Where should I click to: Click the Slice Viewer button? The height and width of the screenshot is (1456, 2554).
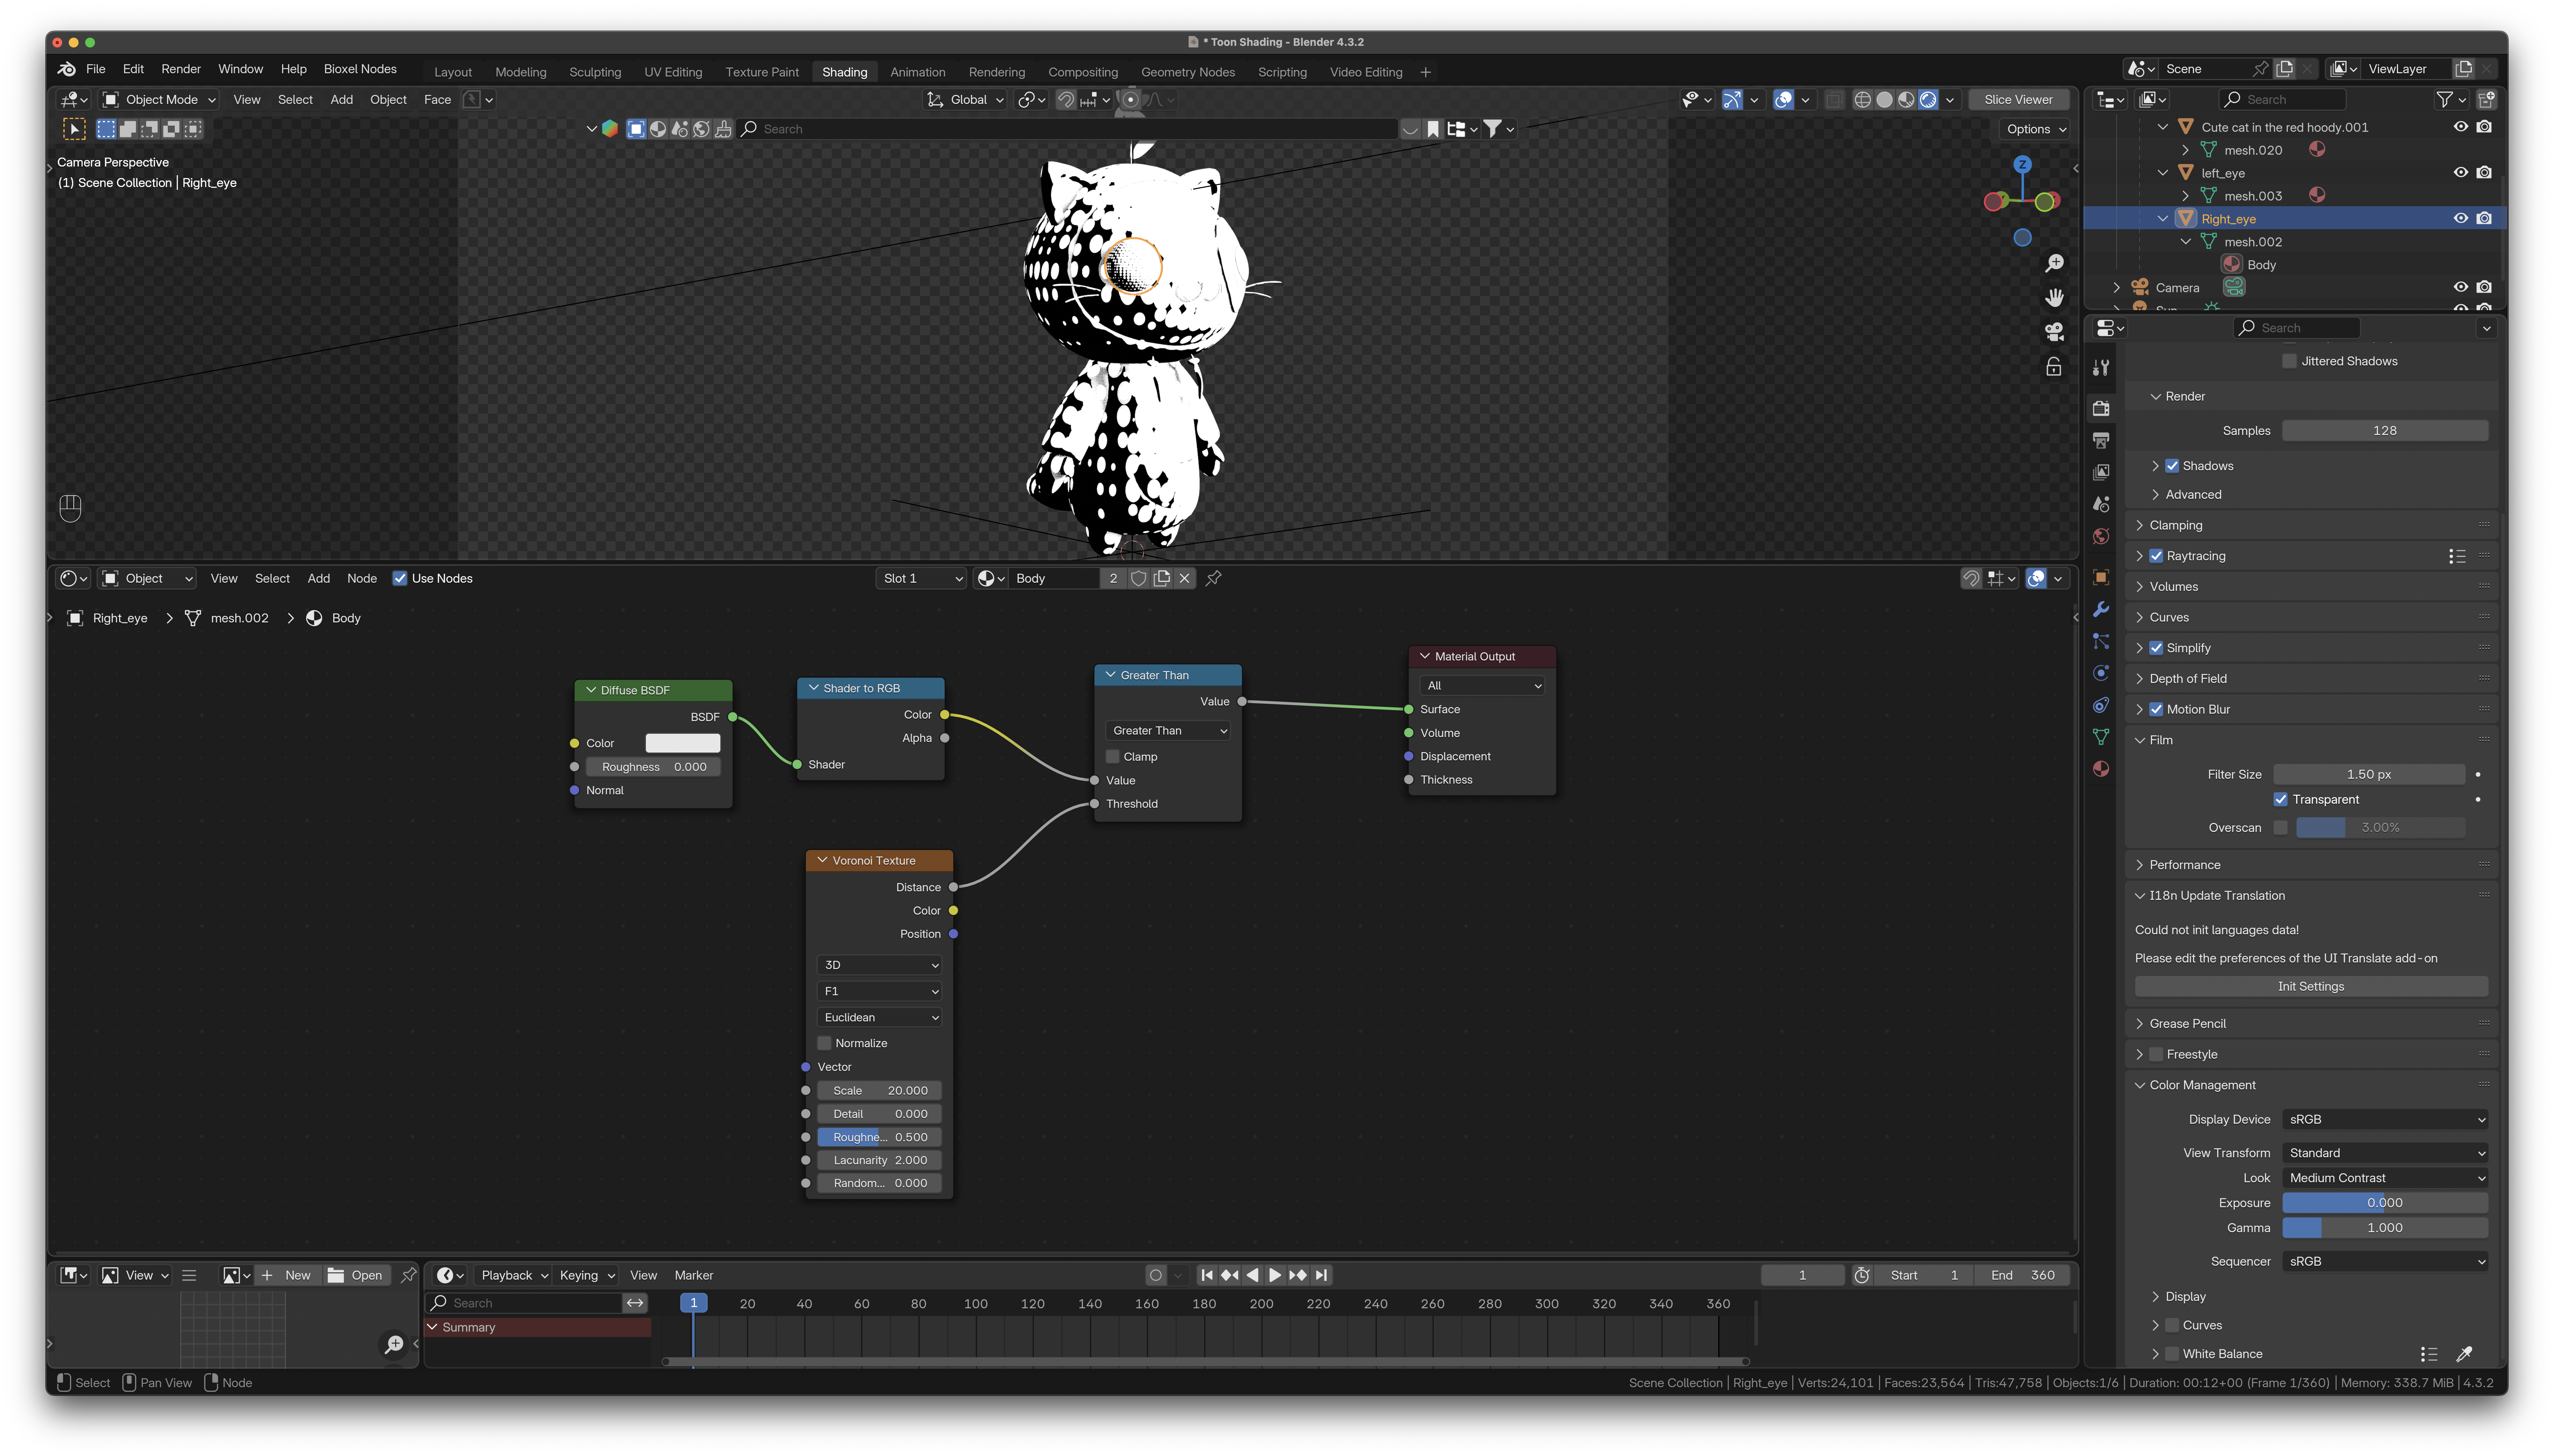2018,100
